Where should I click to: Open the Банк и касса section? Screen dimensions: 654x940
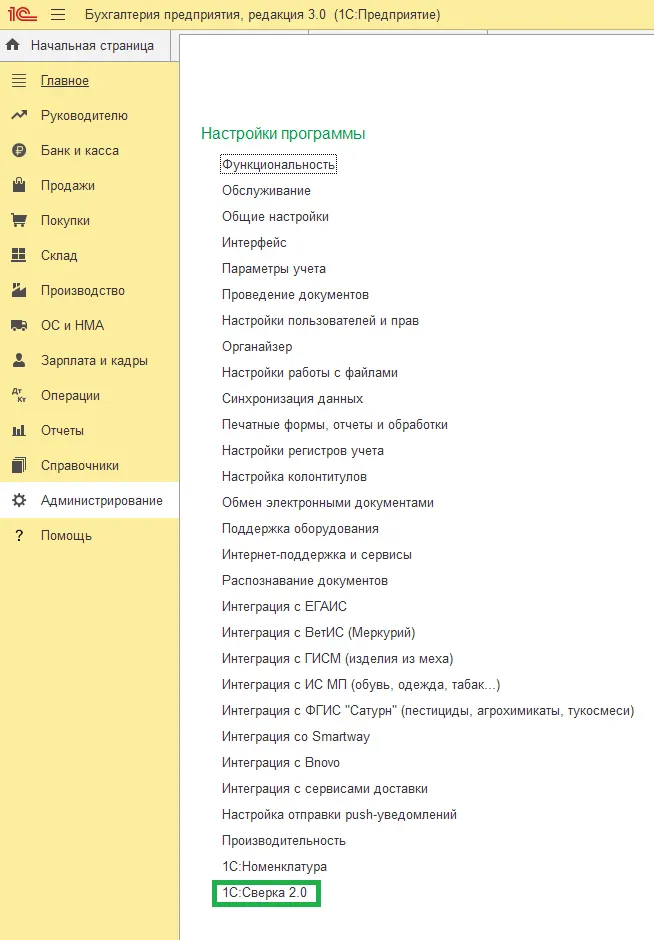80,150
